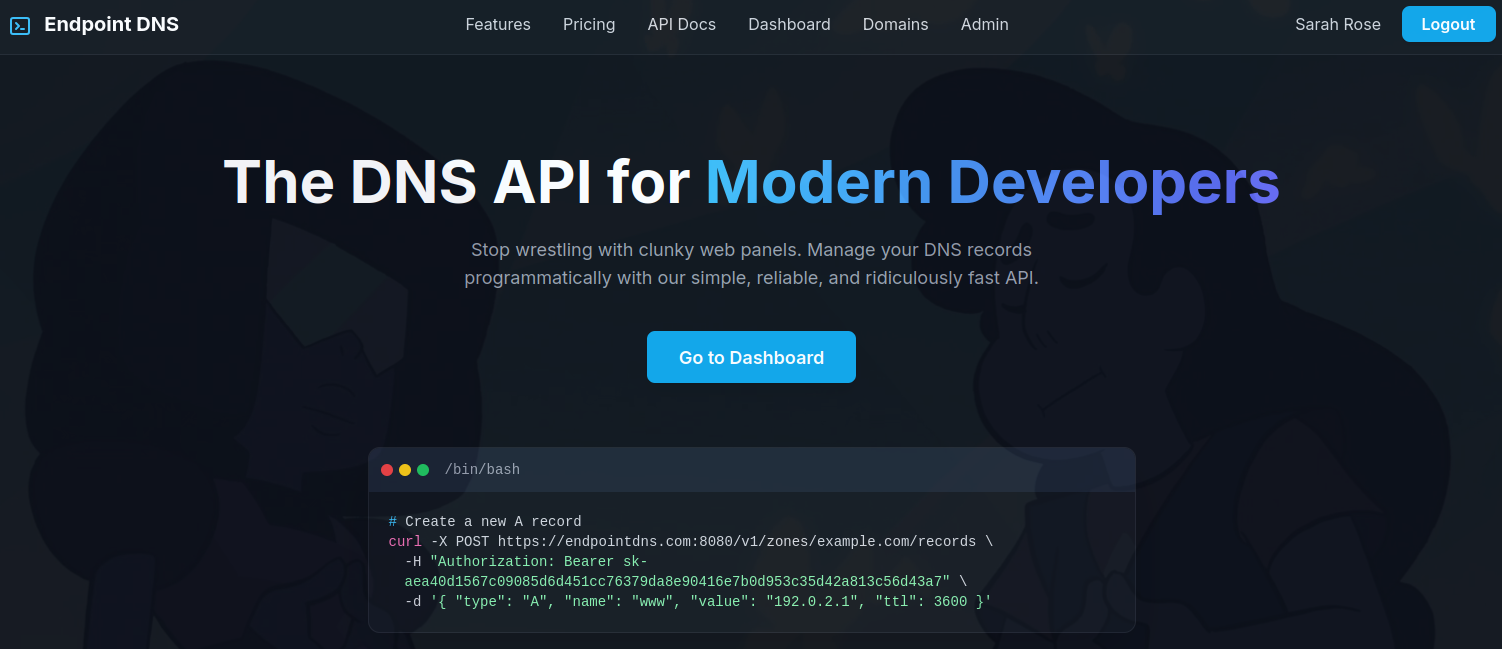Open the Features nav item
This screenshot has height=649, width=1502.
[x=498, y=25]
